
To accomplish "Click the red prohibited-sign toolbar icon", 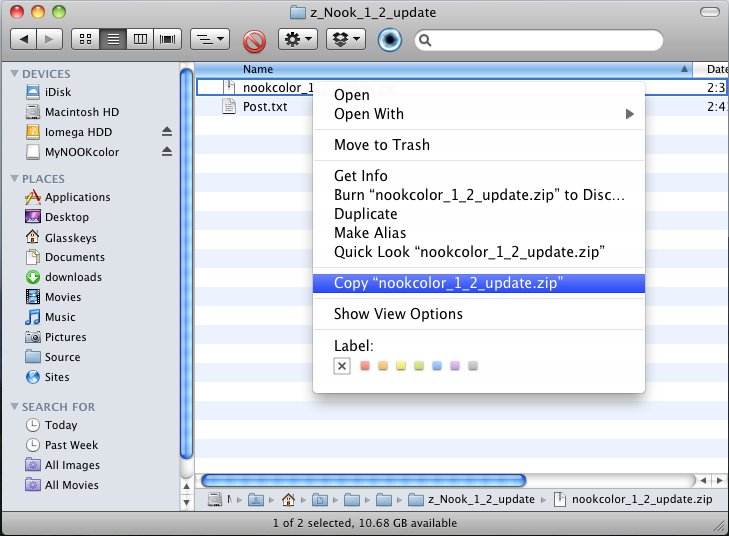I will click(254, 40).
